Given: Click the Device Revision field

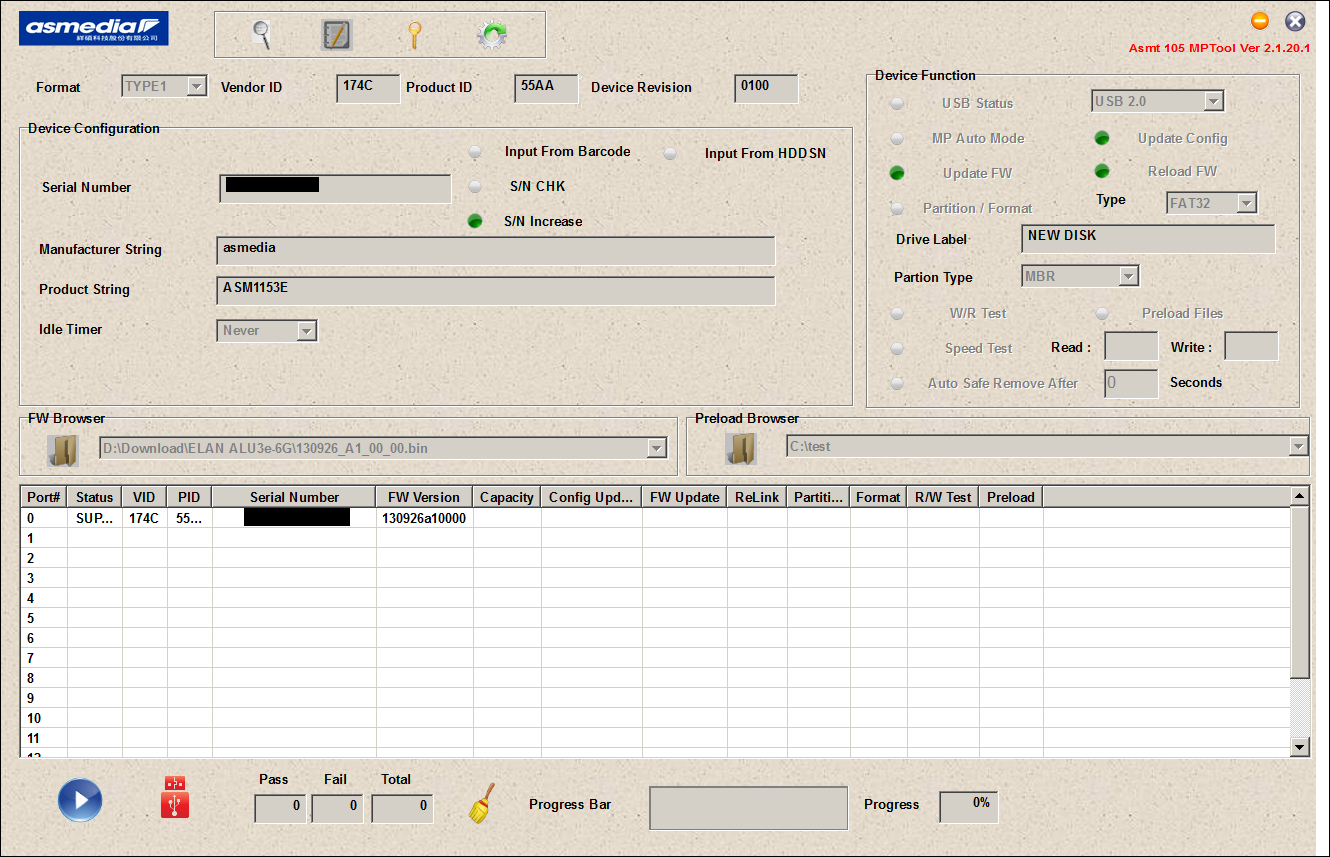Looking at the screenshot, I should coord(766,88).
